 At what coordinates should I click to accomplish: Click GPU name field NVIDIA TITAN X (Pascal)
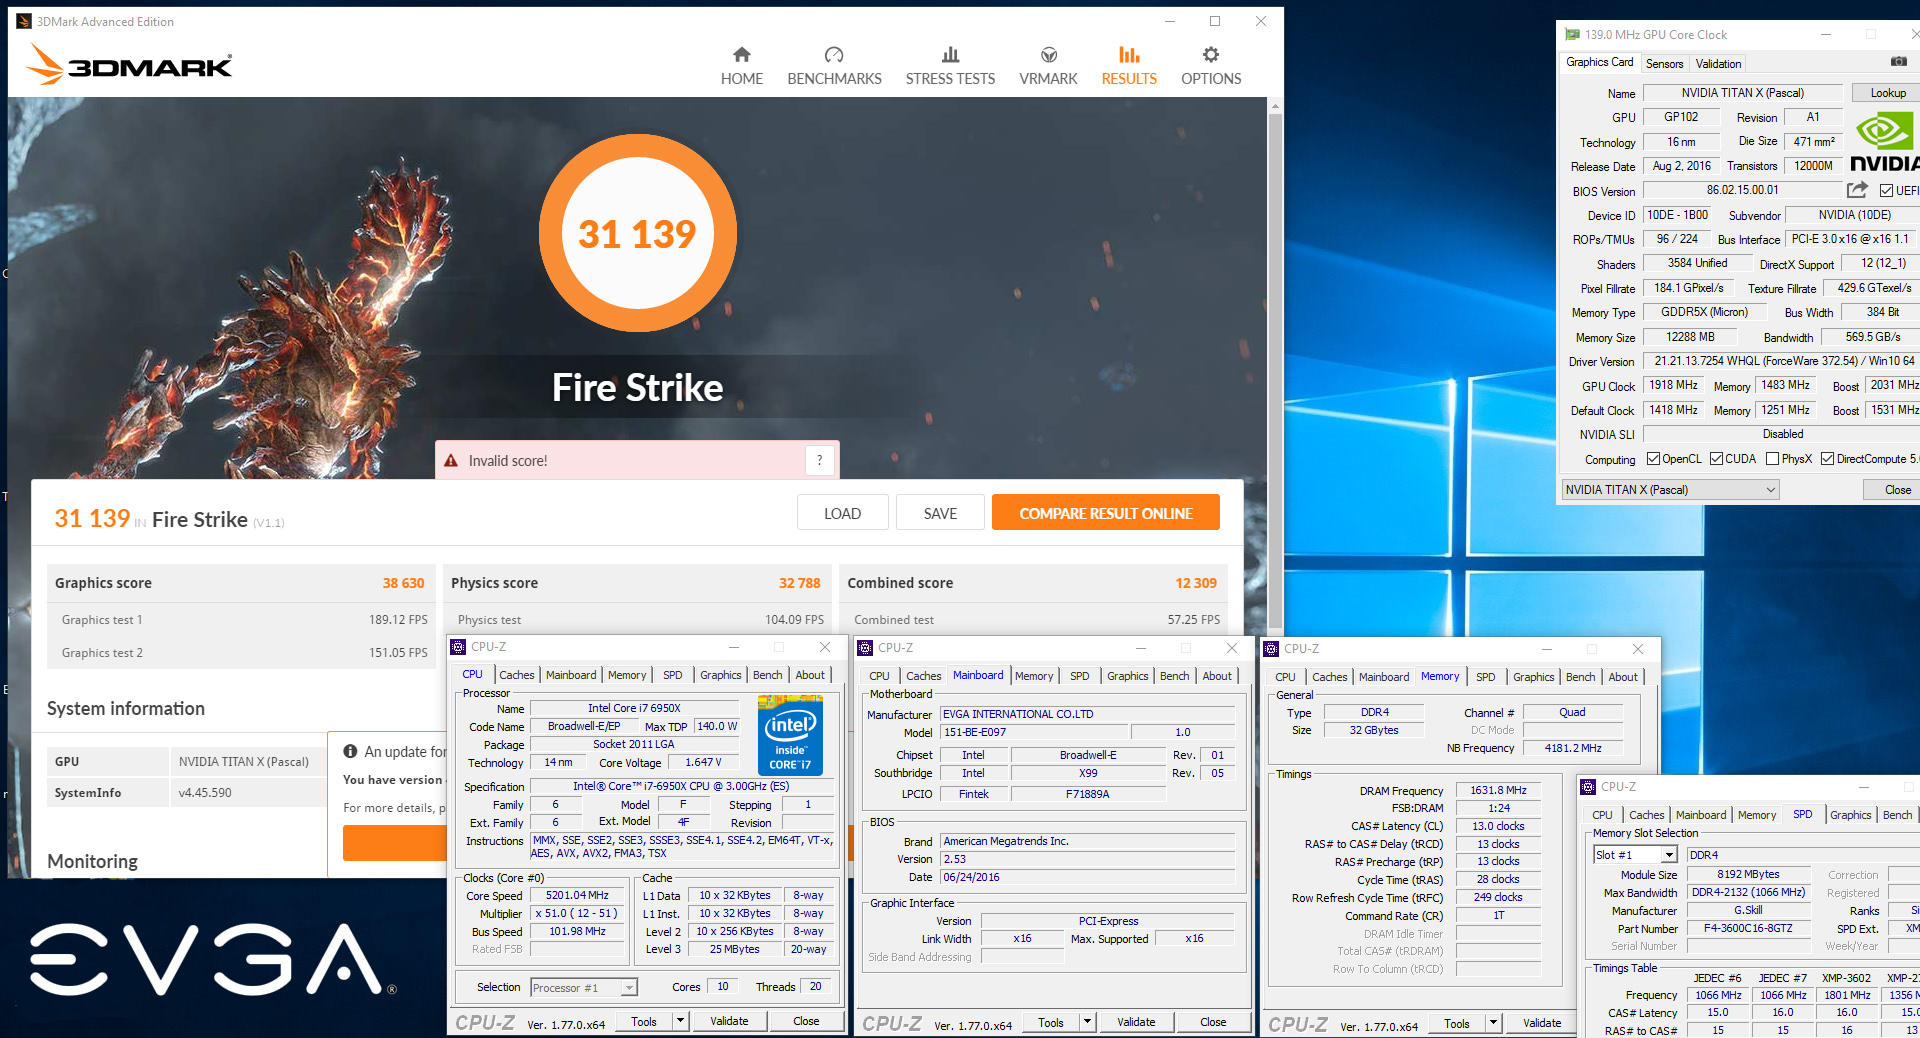(x=1742, y=93)
